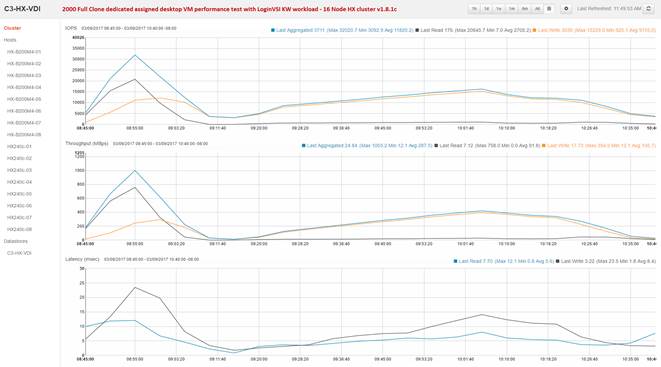Toggle IOPS Last Aggregated legend series
The width and height of the screenshot is (661, 367).
pos(342,30)
